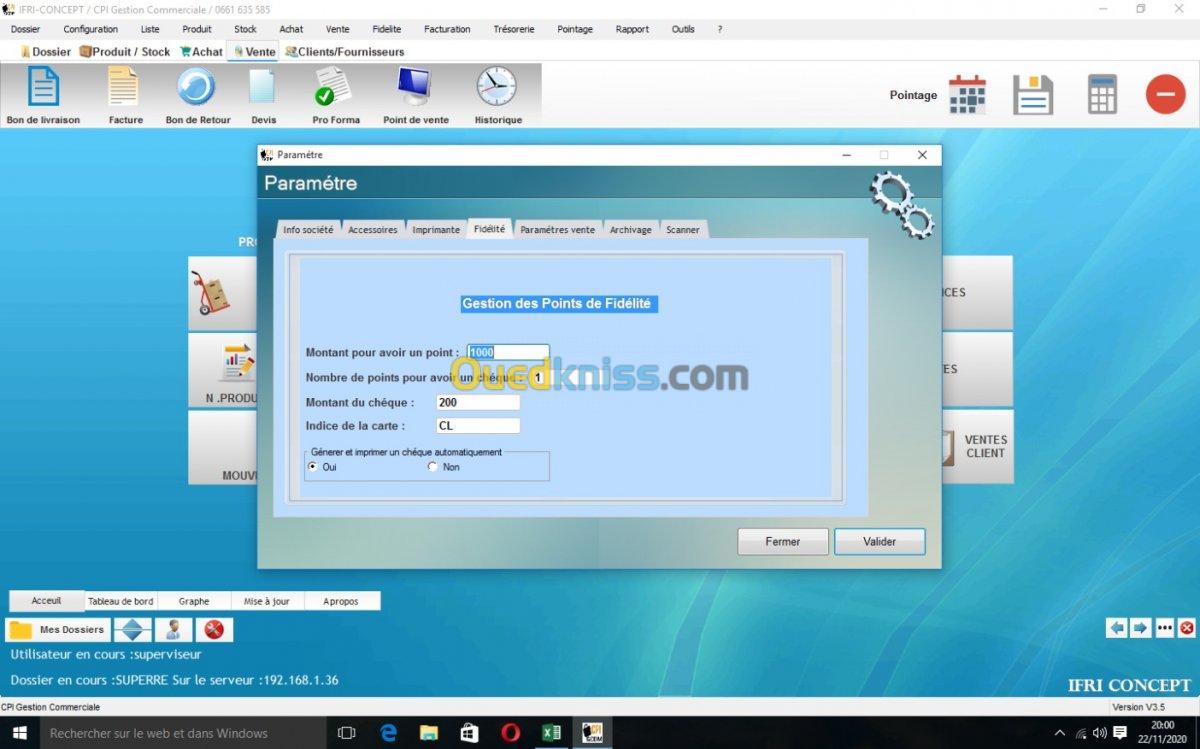Viewport: 1200px width, 749px height.
Task: Click the Montant du chéque field
Action: pos(478,403)
